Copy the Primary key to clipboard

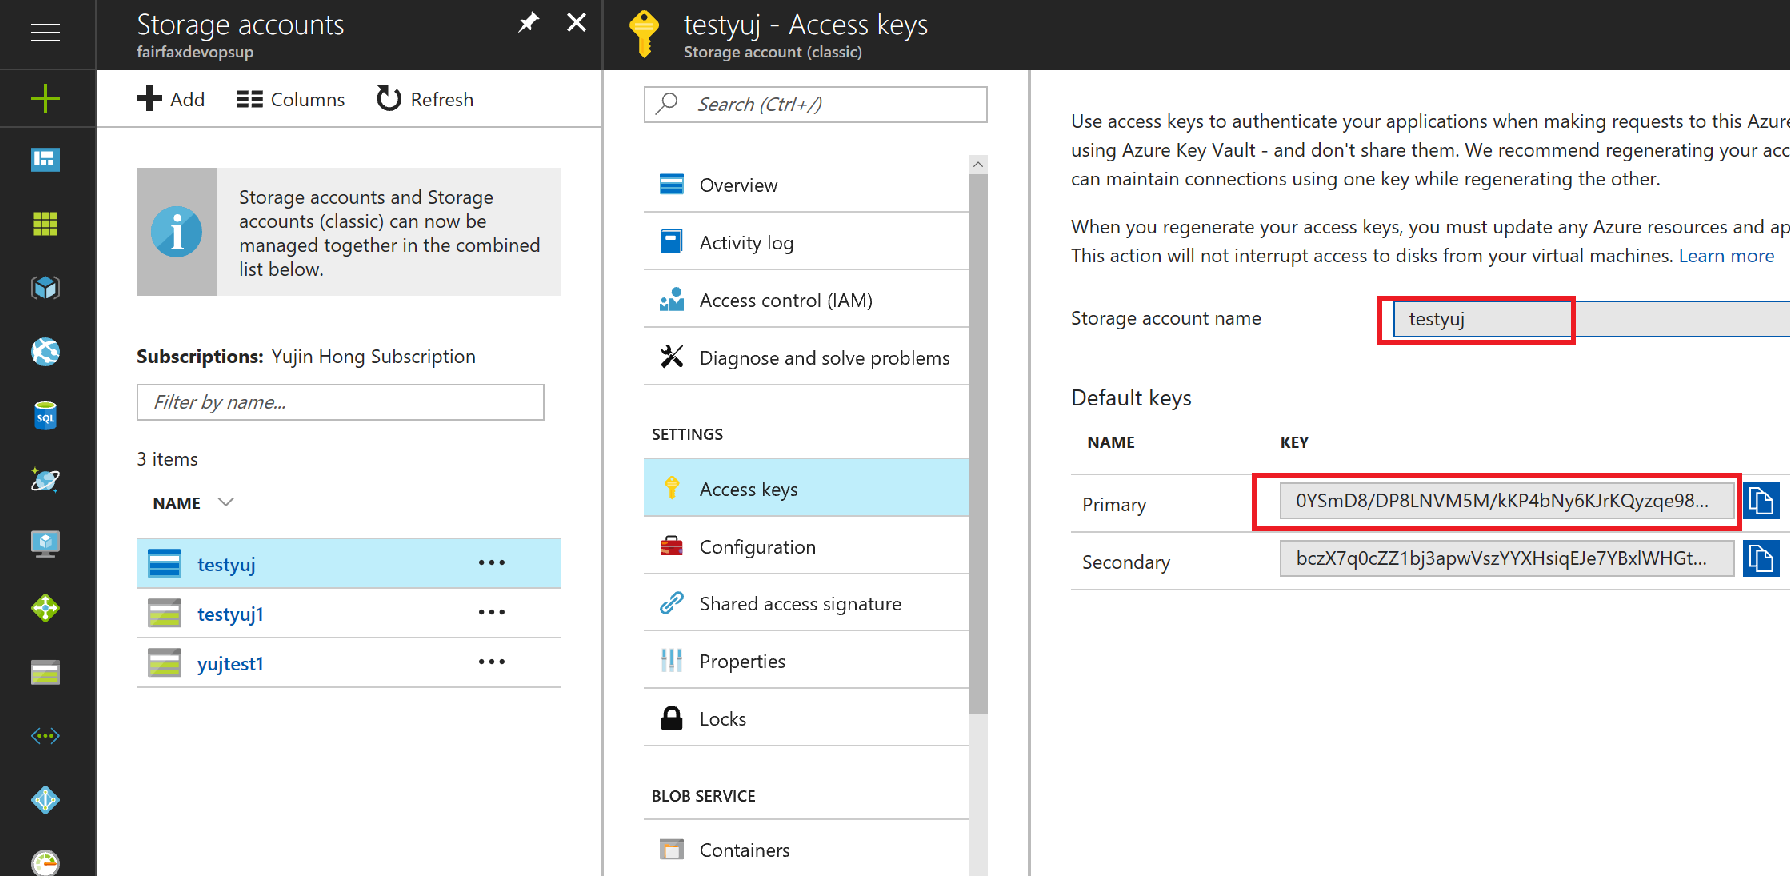coord(1761,500)
